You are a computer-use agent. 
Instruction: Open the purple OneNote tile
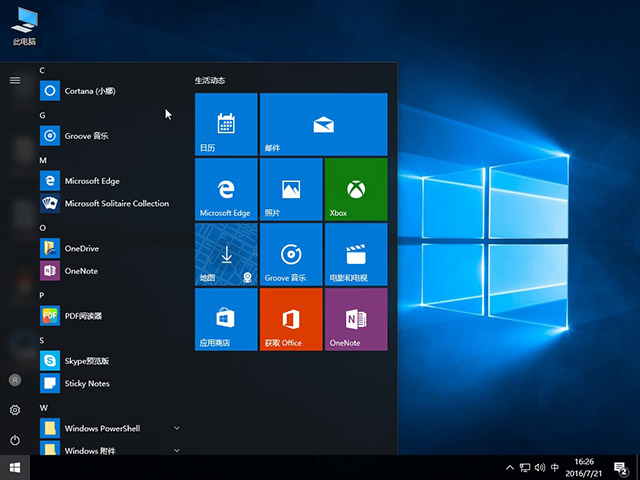355,319
